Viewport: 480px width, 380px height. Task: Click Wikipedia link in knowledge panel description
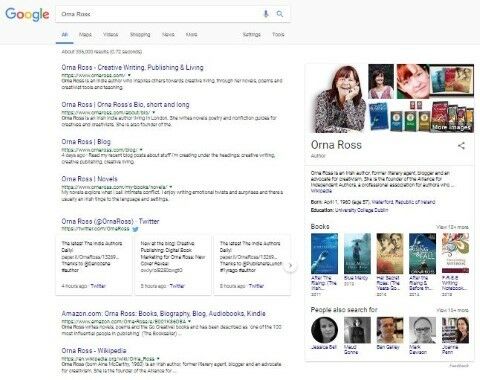pyautogui.click(x=321, y=191)
